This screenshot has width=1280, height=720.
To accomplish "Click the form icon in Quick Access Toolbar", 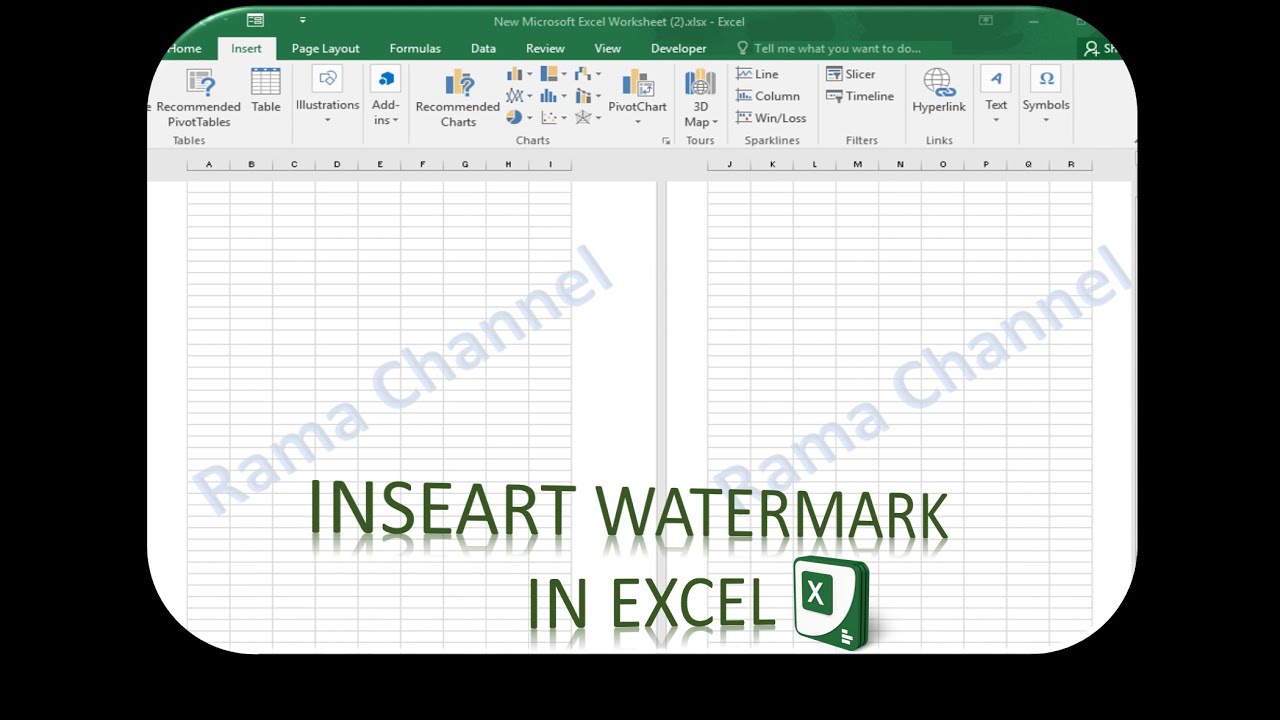I will click(255, 20).
